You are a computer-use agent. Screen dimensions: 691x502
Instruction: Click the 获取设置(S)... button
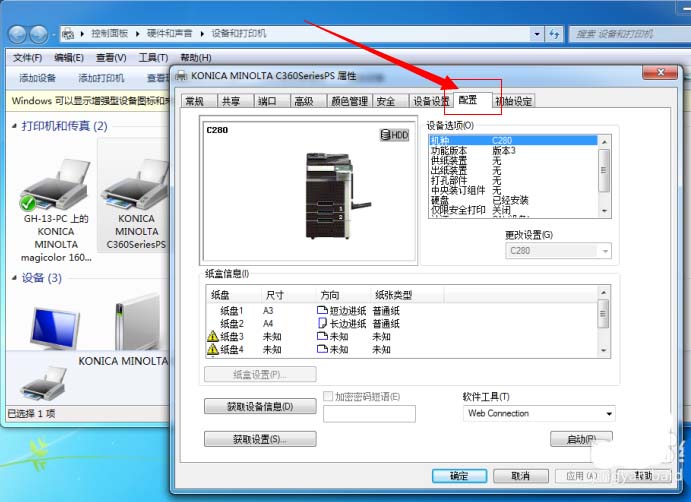(x=260, y=439)
